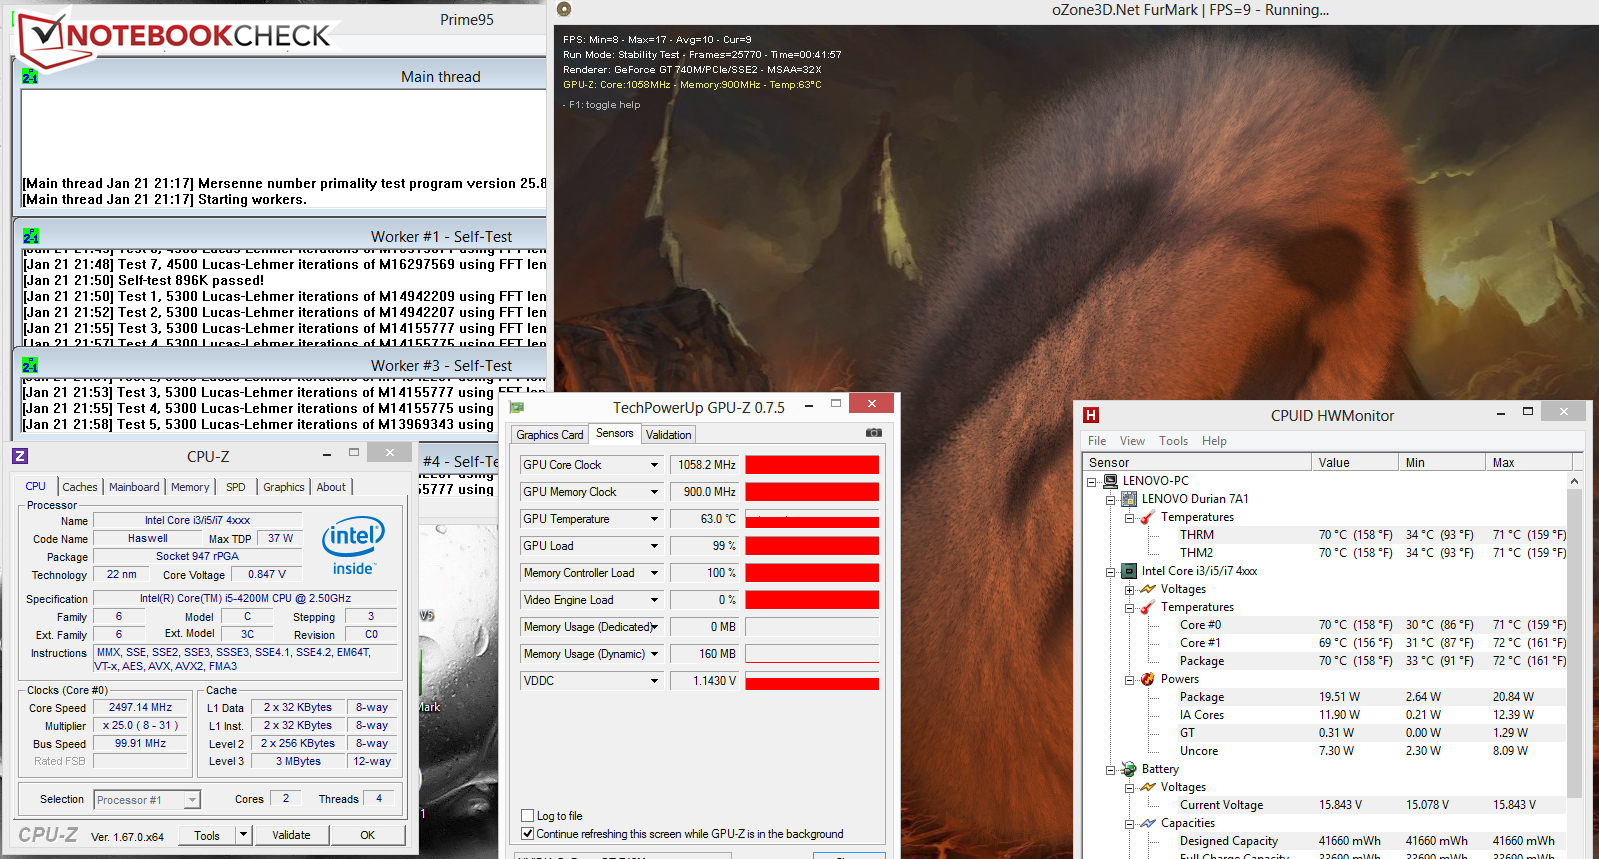Click the Validate button in CPU-Z
This screenshot has width=1599, height=859.
[x=291, y=835]
